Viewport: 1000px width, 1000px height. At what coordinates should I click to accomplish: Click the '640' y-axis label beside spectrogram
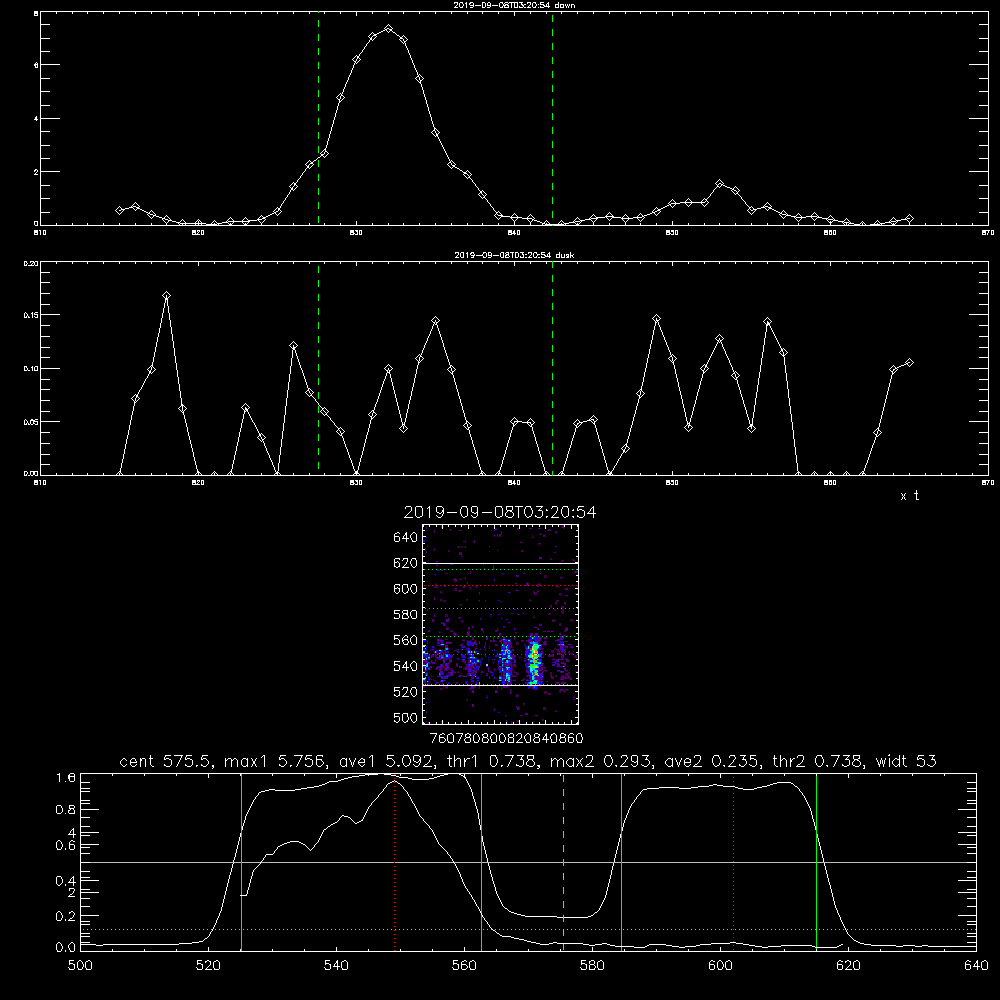point(405,538)
